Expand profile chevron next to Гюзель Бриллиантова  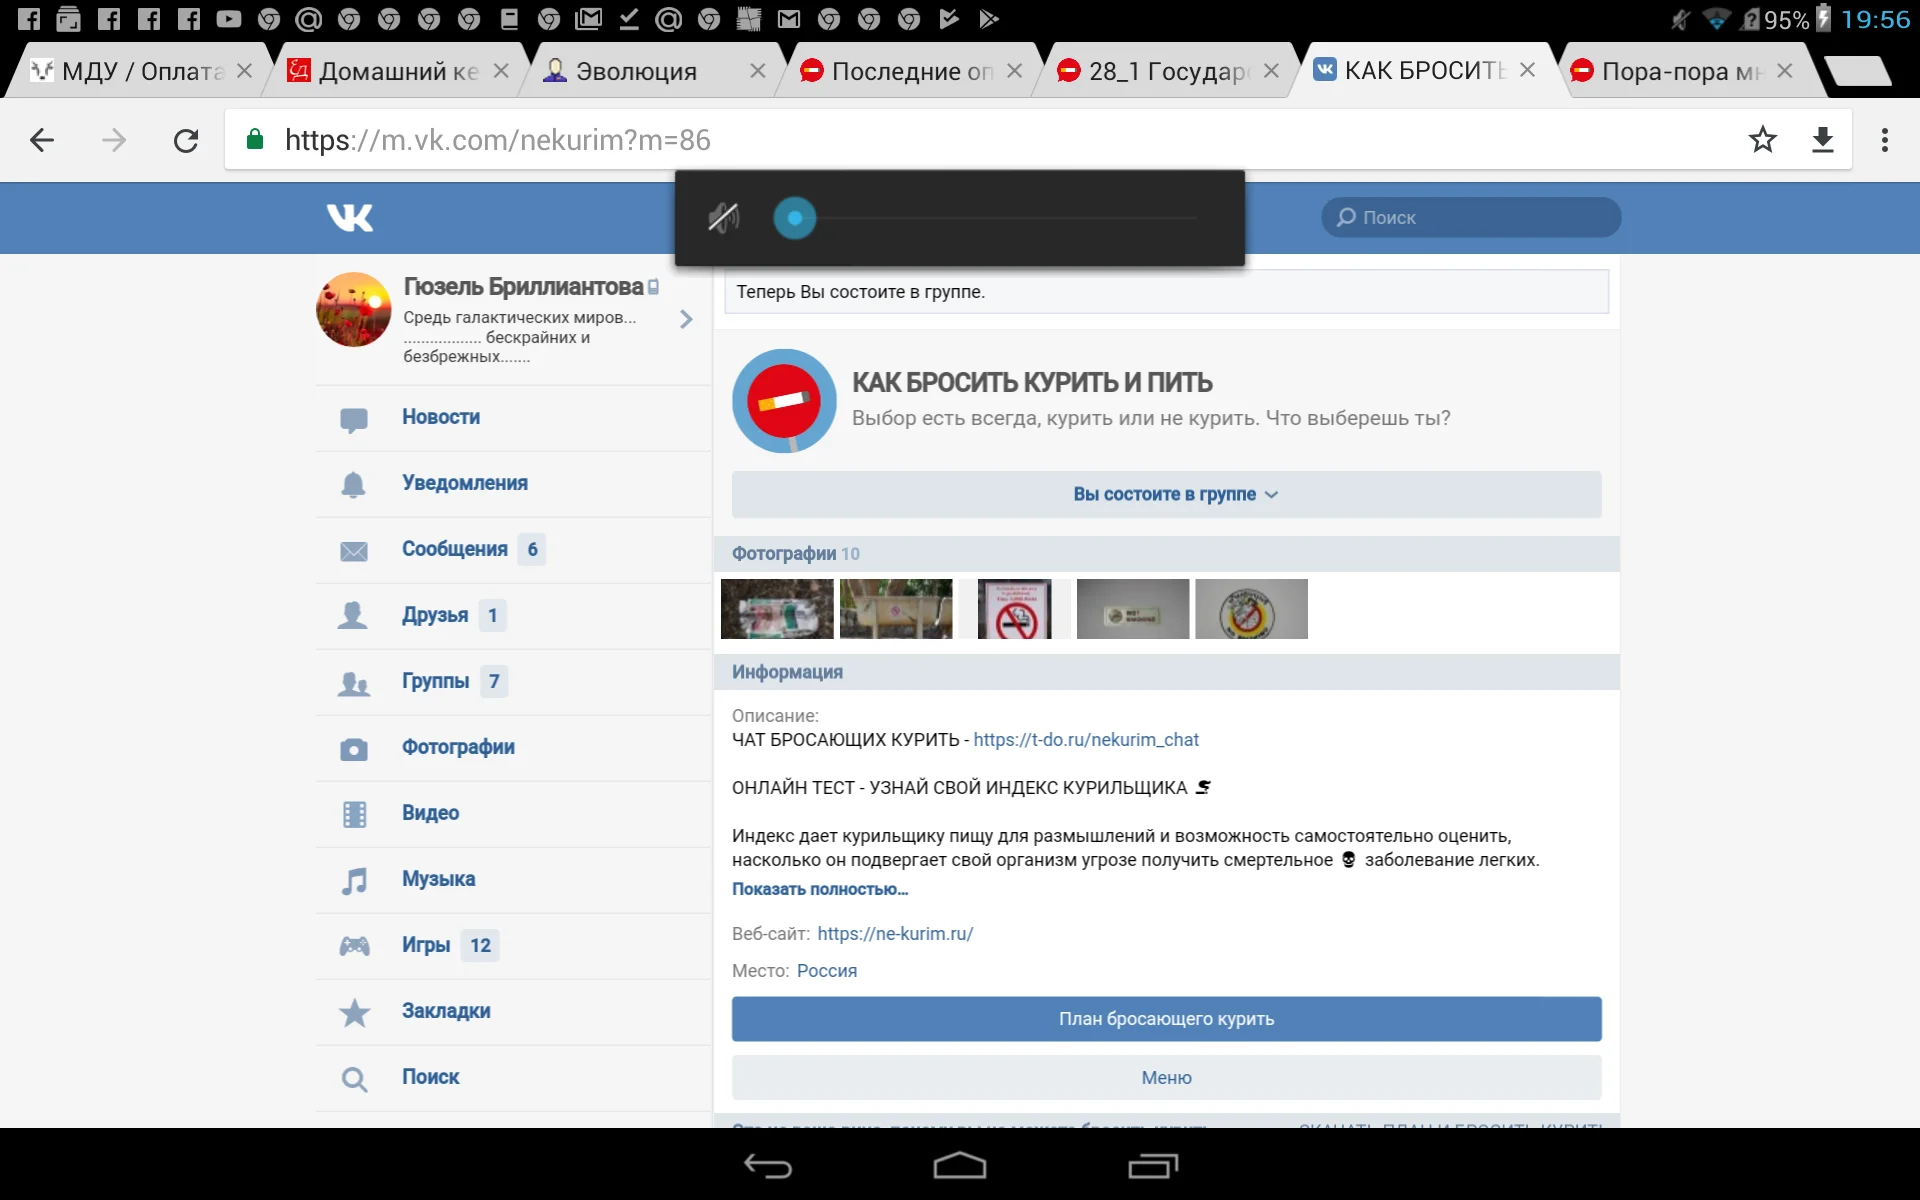686,319
